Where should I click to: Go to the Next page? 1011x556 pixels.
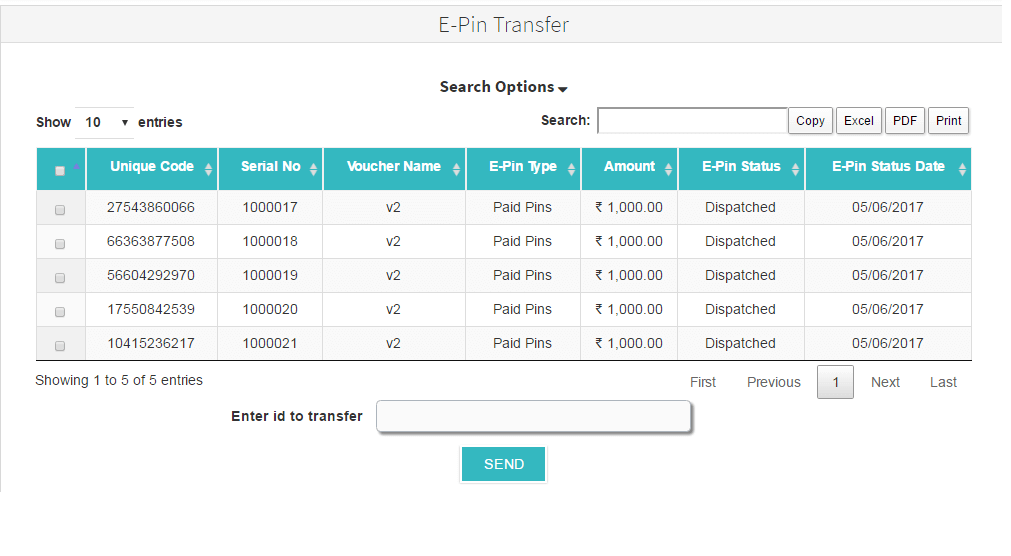[x=885, y=382]
